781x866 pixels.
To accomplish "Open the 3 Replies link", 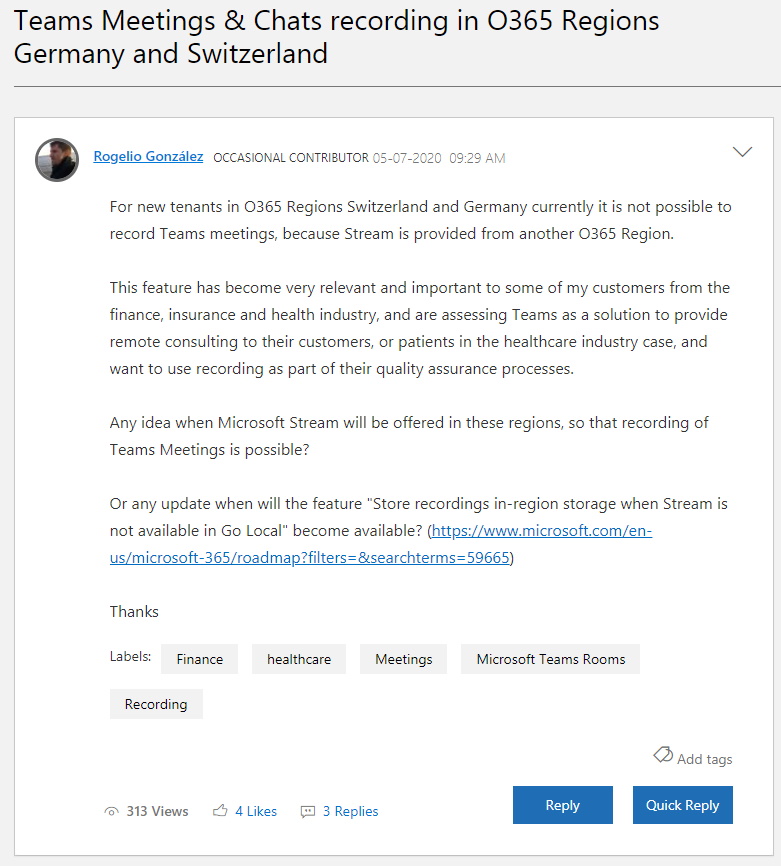I will coord(351,811).
